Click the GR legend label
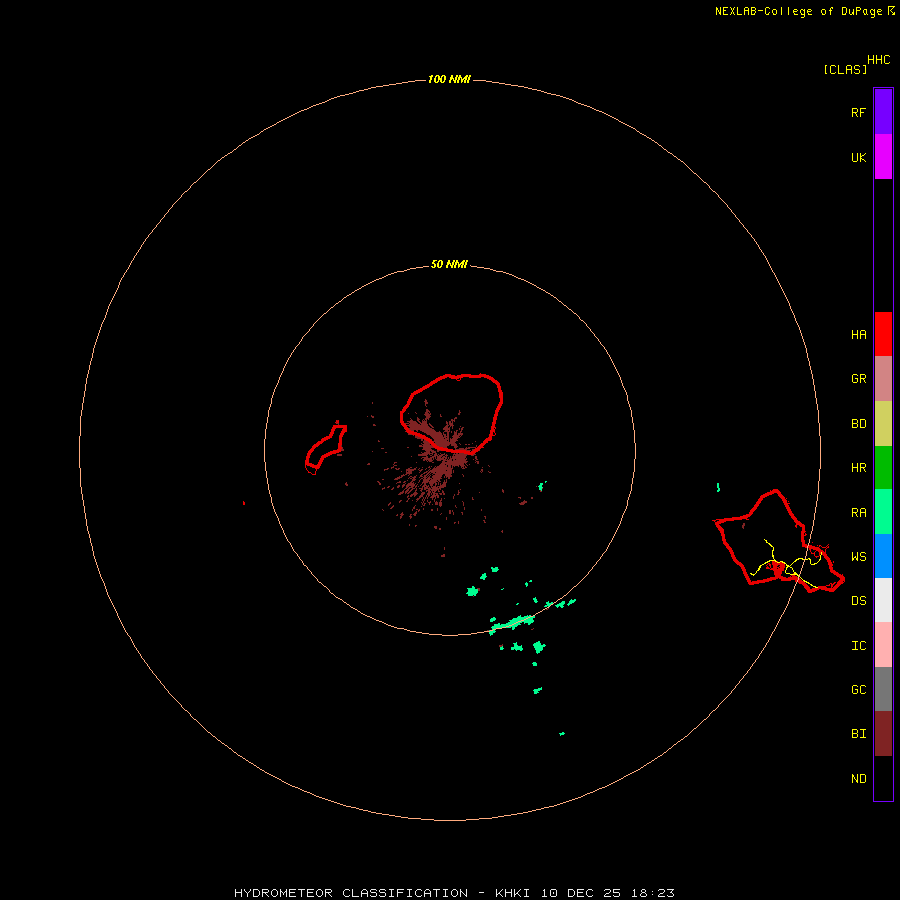 point(858,379)
